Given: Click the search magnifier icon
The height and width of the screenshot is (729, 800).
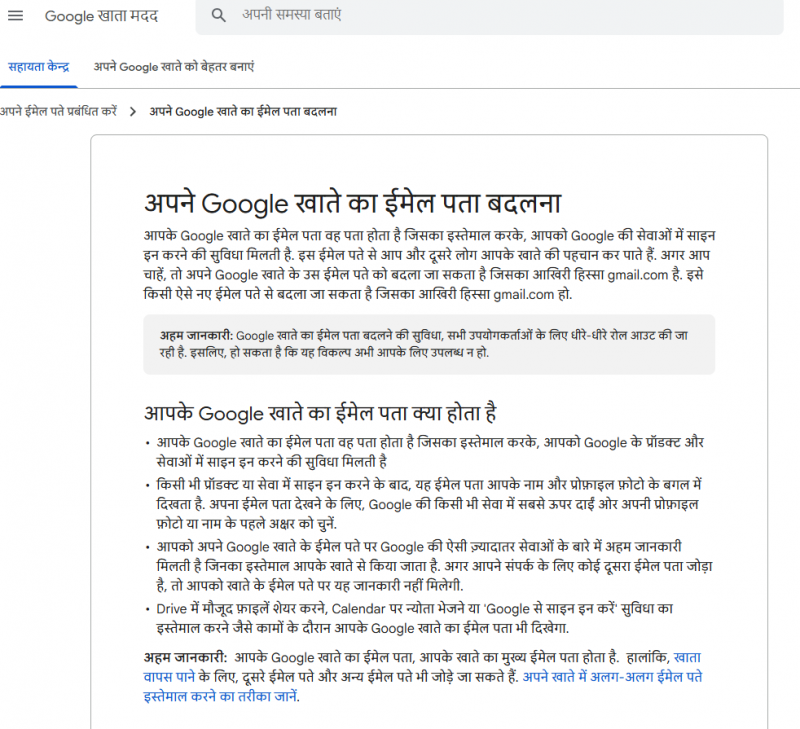Looking at the screenshot, I should coord(218,16).
